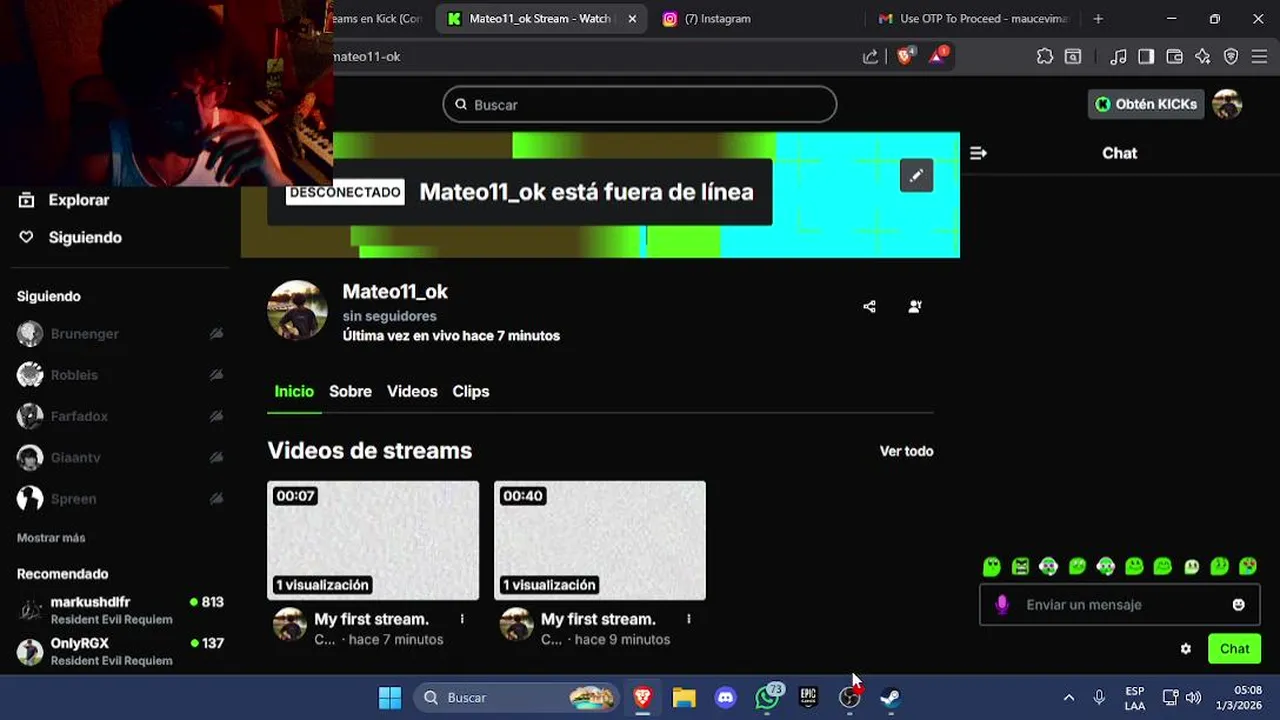Open the more options dots on the 7-minute video
The height and width of the screenshot is (720, 1280).
click(x=462, y=619)
